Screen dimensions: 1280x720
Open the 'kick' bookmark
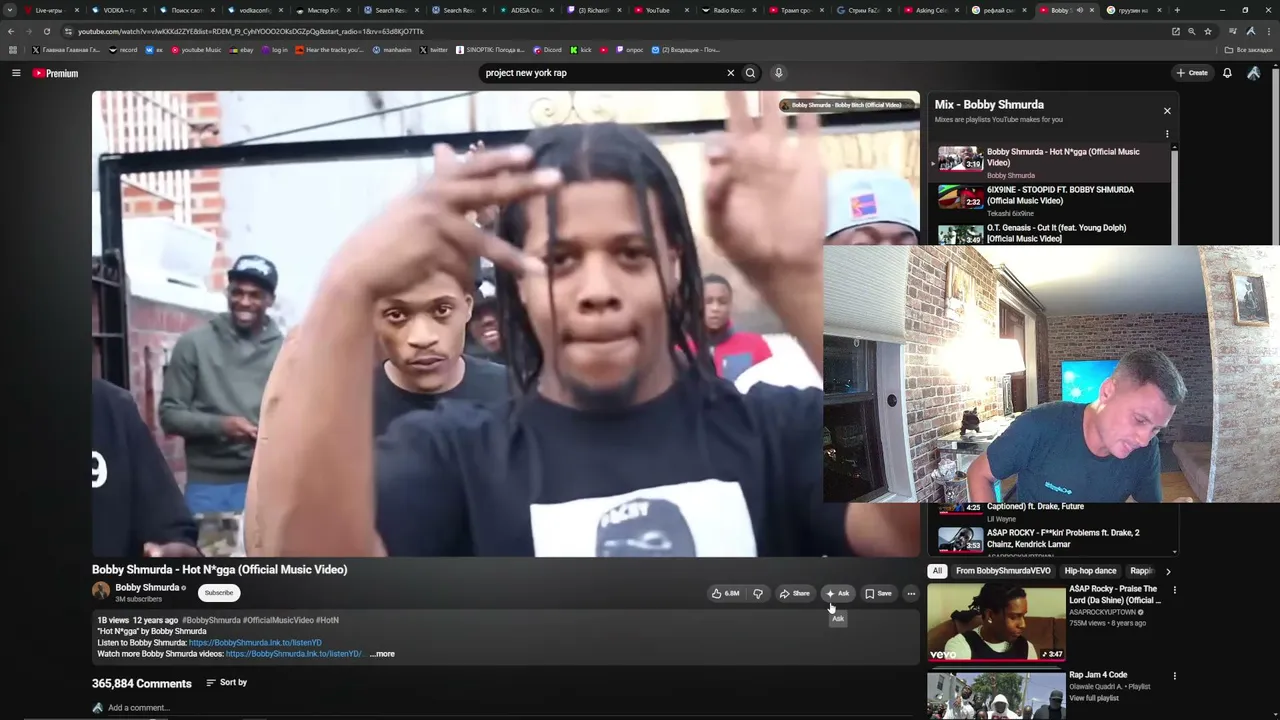click(x=581, y=50)
